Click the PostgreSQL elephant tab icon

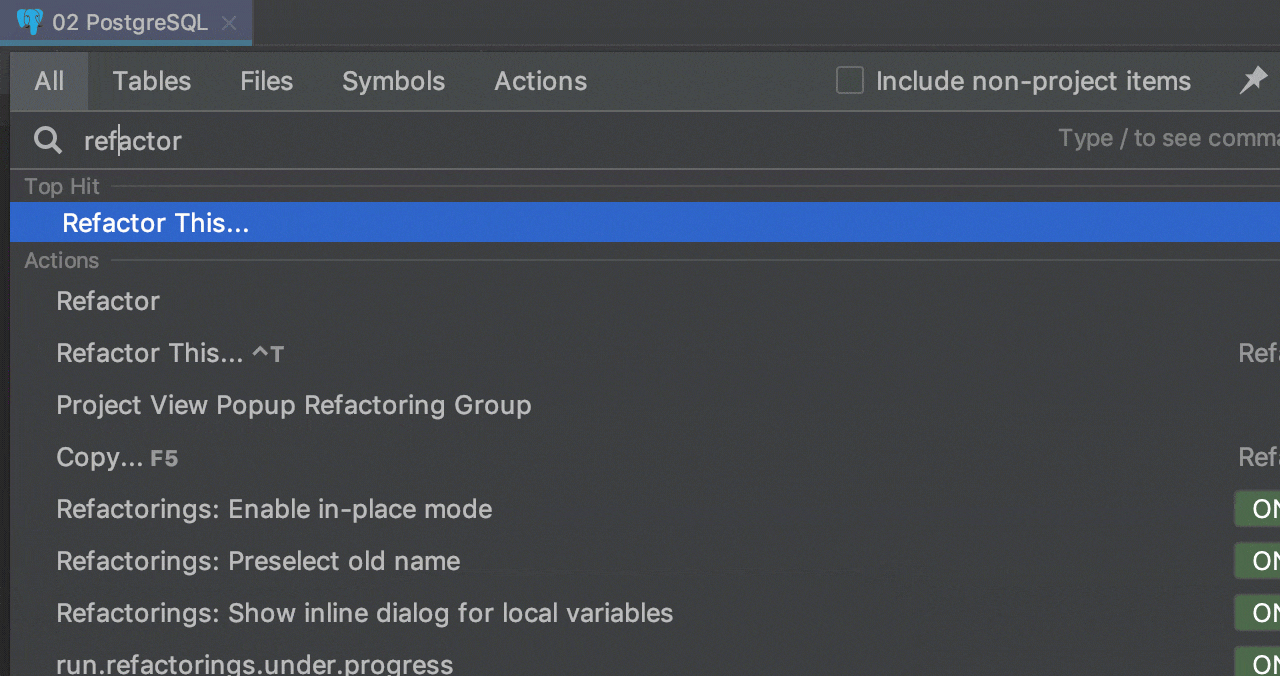point(30,22)
